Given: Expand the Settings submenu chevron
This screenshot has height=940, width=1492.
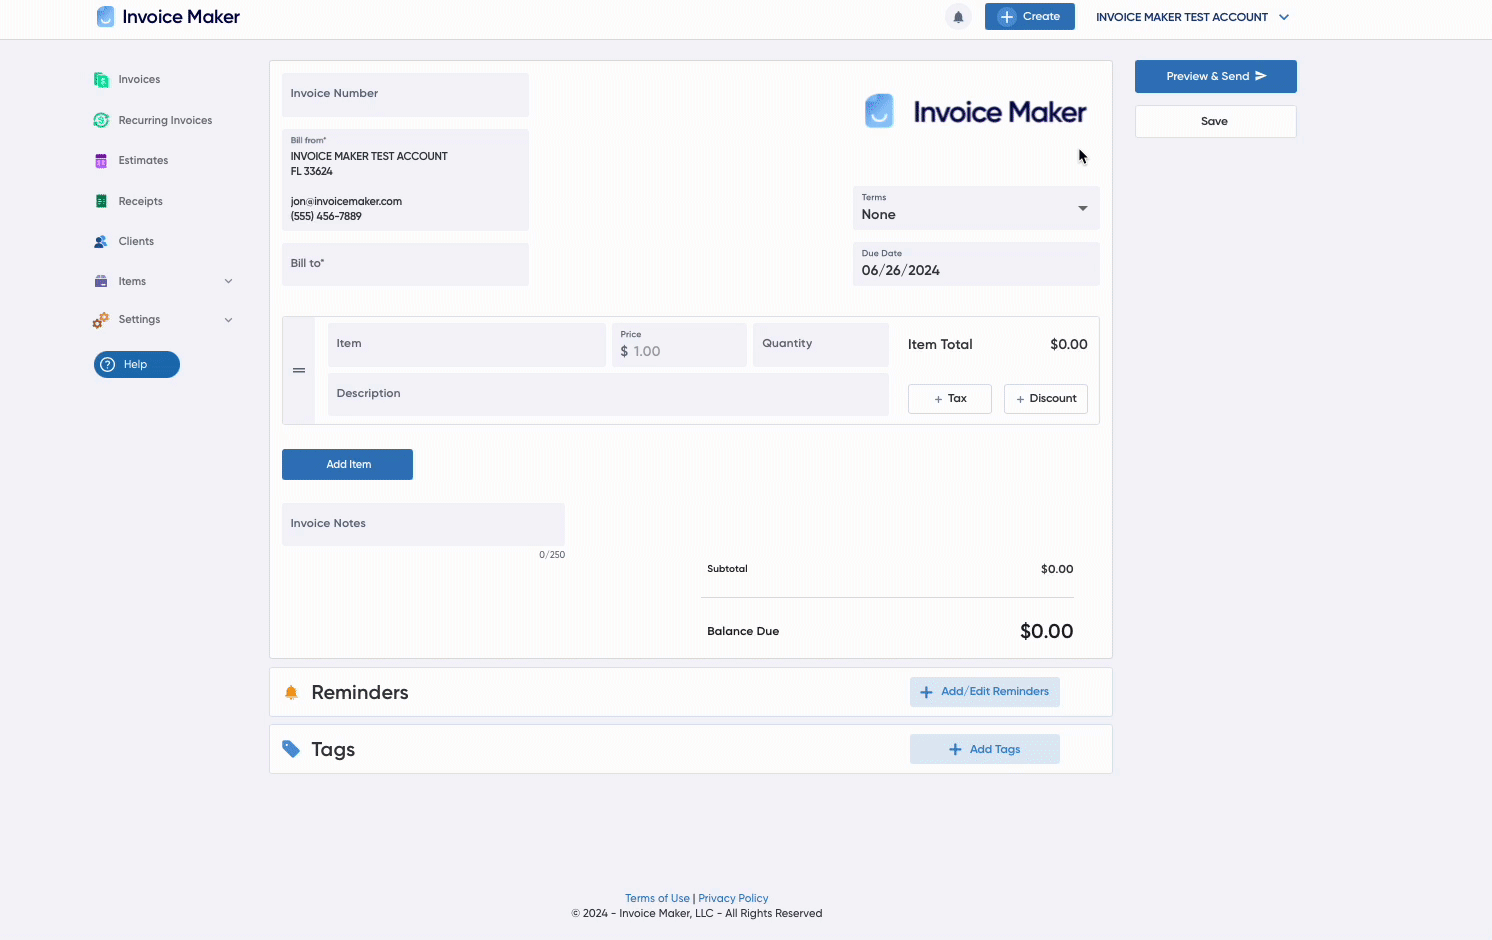Looking at the screenshot, I should tap(228, 320).
